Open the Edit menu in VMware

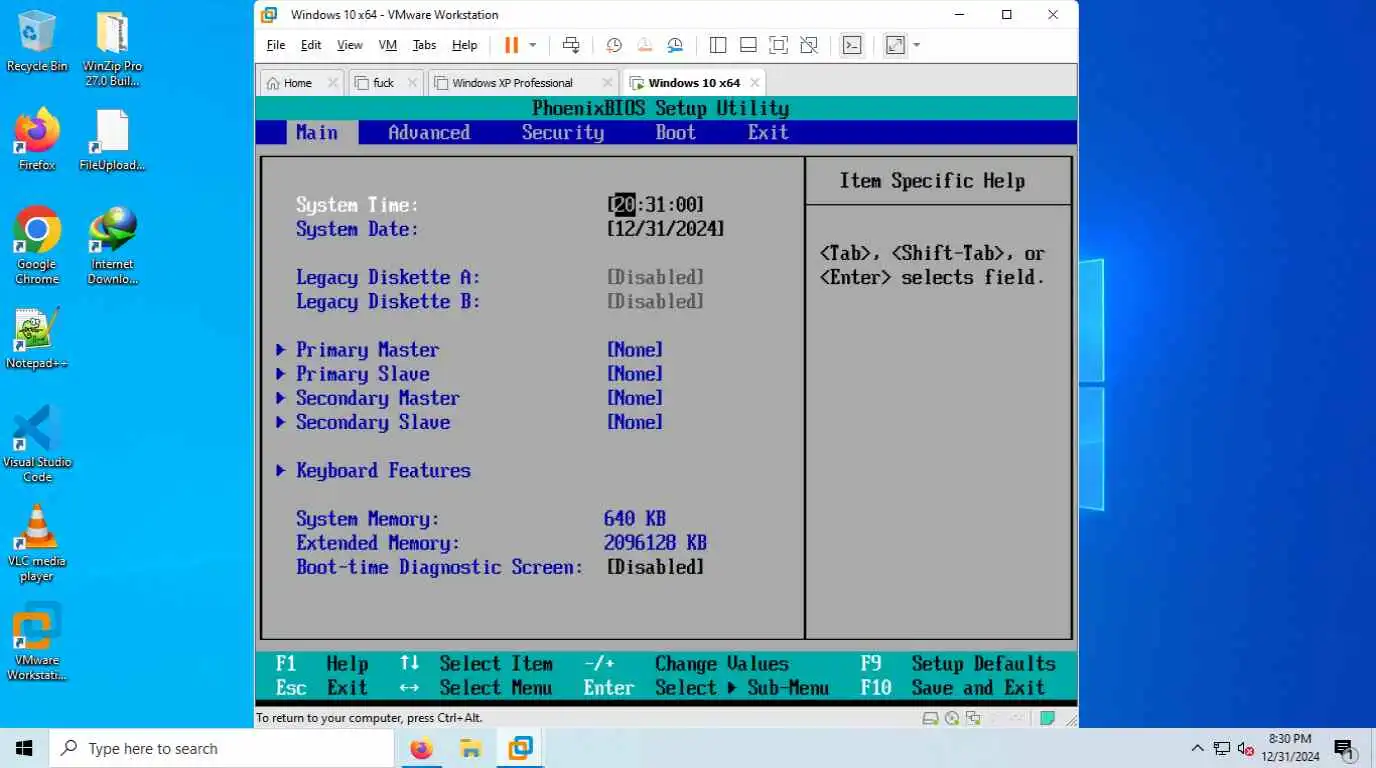(x=311, y=45)
